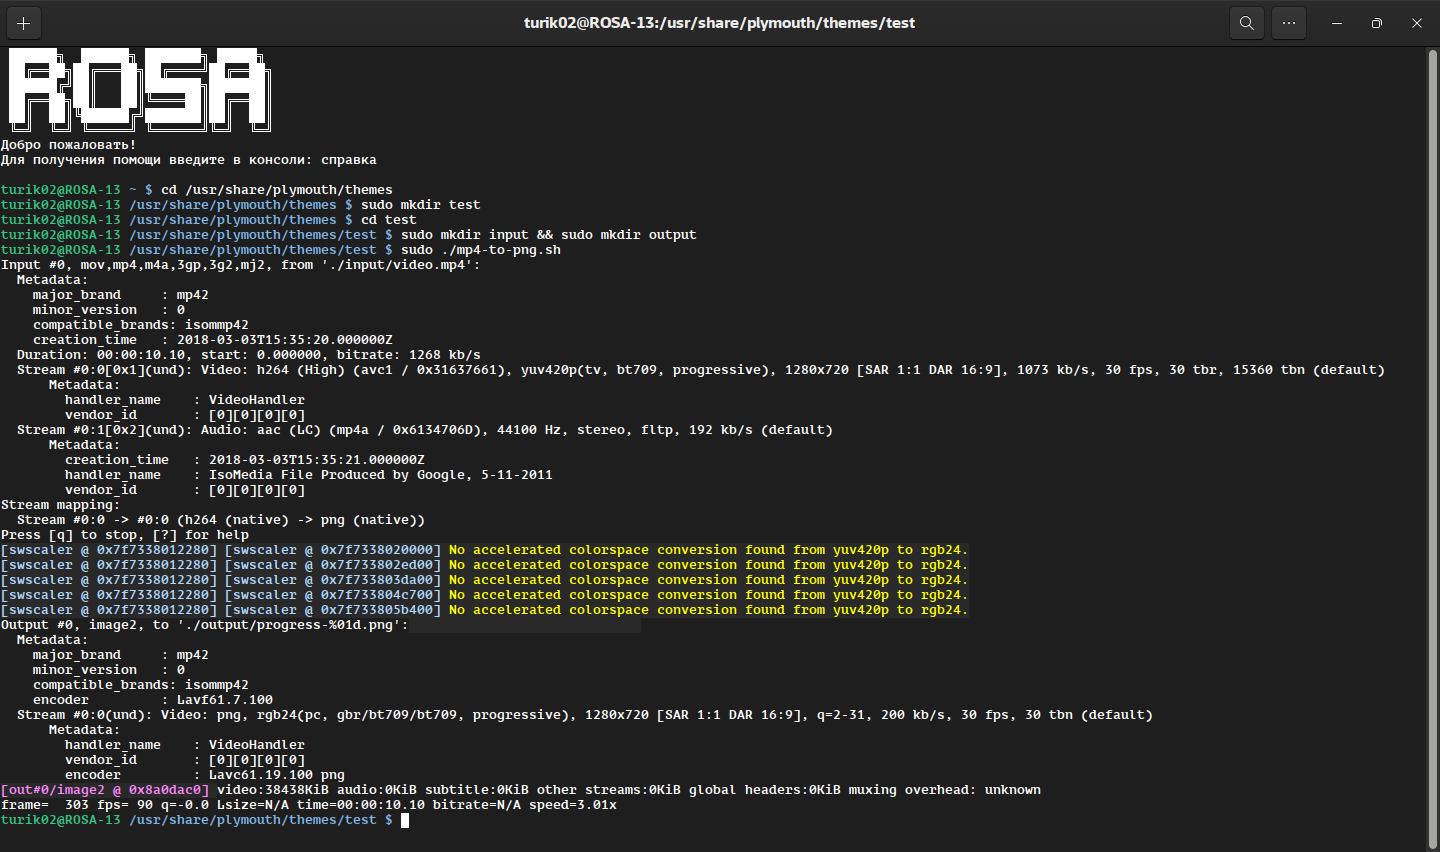
Task: Close the terminal window
Action: pyautogui.click(x=1417, y=23)
